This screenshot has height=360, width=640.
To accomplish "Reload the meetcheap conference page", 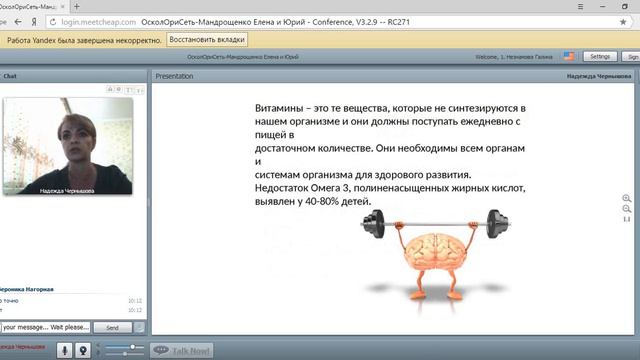I will (53, 22).
